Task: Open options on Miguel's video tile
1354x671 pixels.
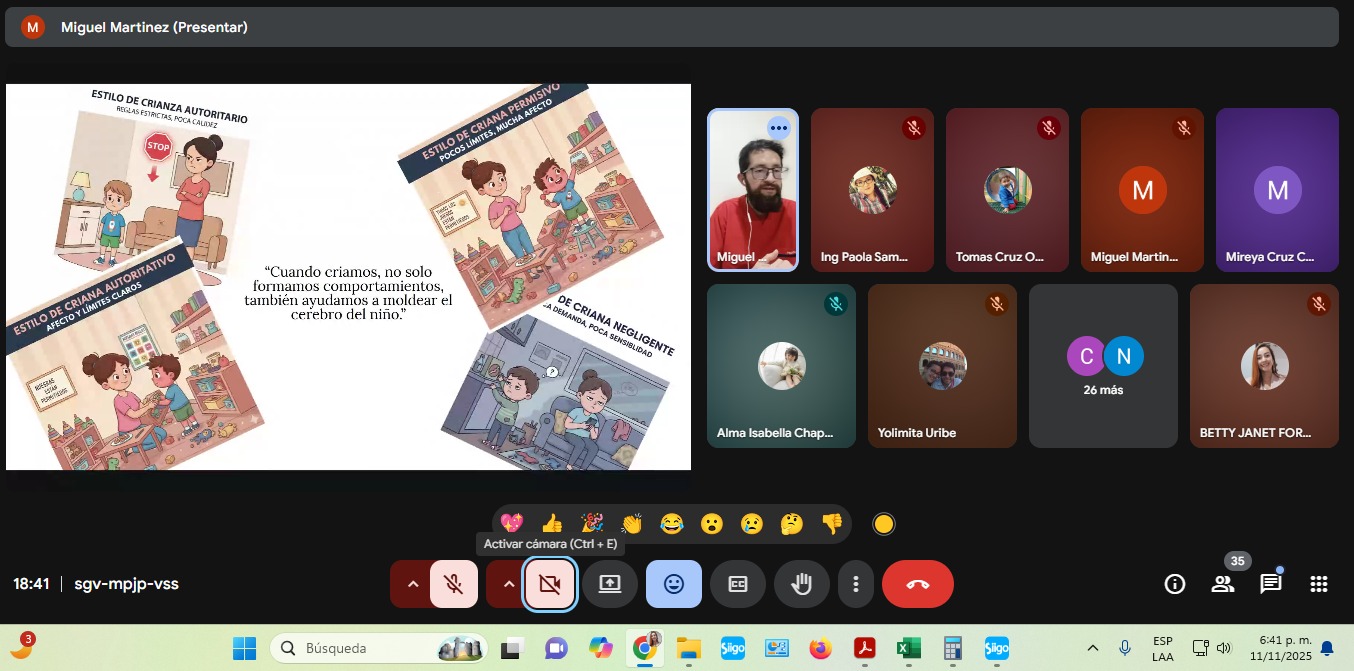Action: pyautogui.click(x=779, y=128)
